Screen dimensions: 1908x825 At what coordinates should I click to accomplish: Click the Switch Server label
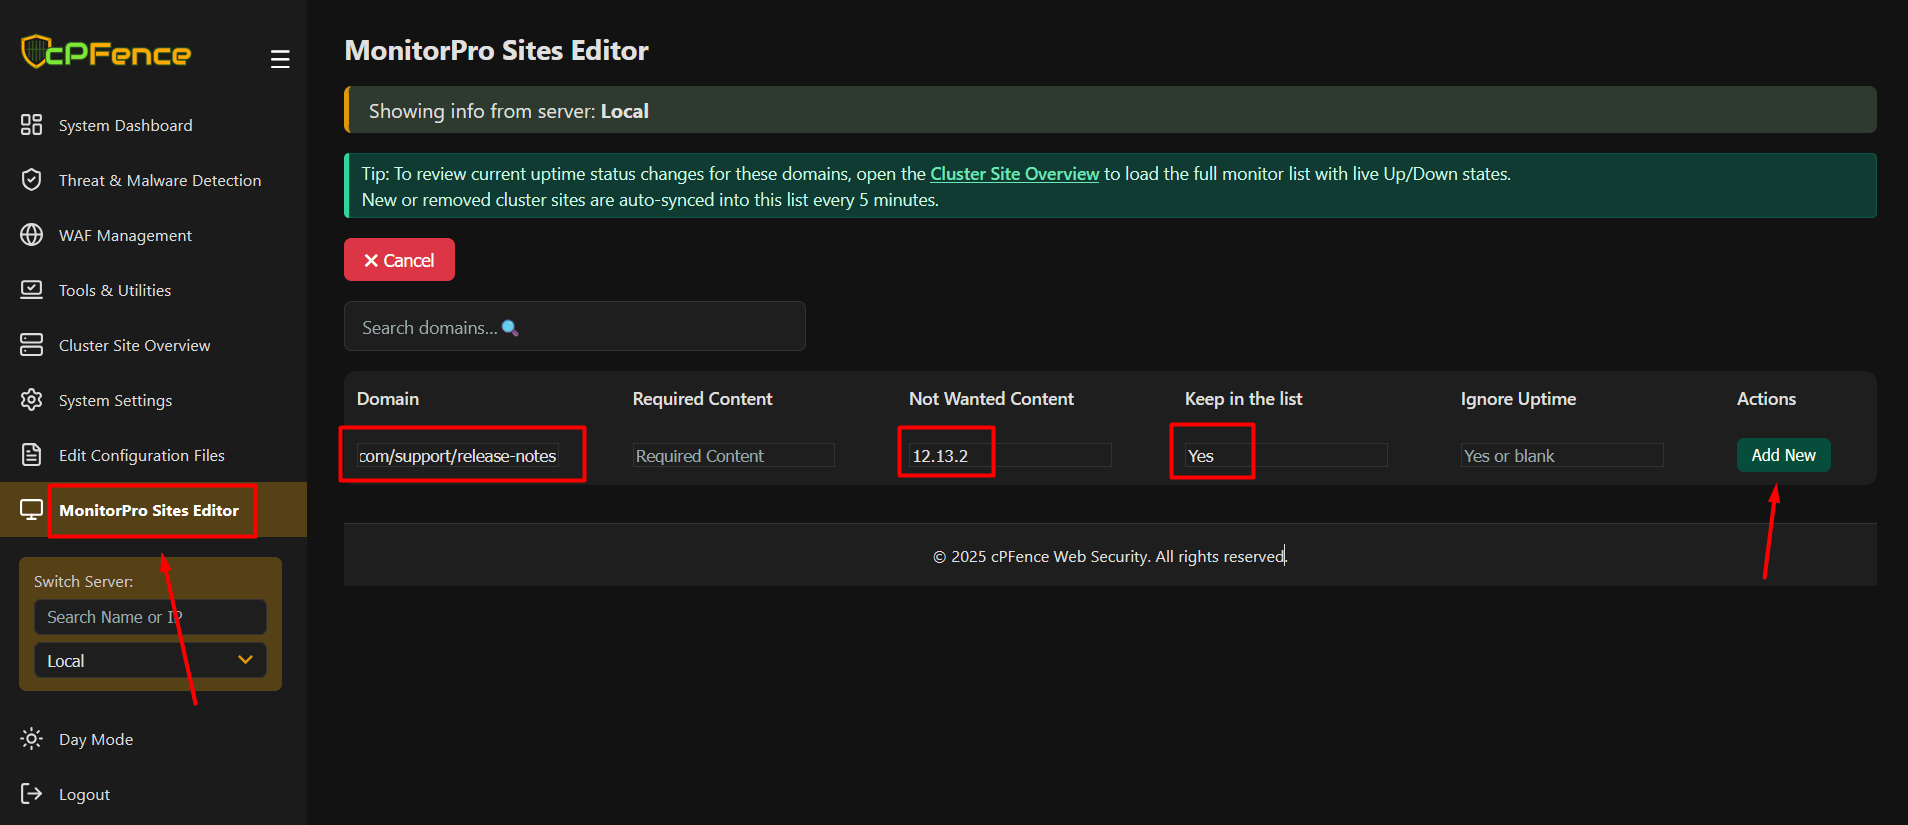(83, 581)
